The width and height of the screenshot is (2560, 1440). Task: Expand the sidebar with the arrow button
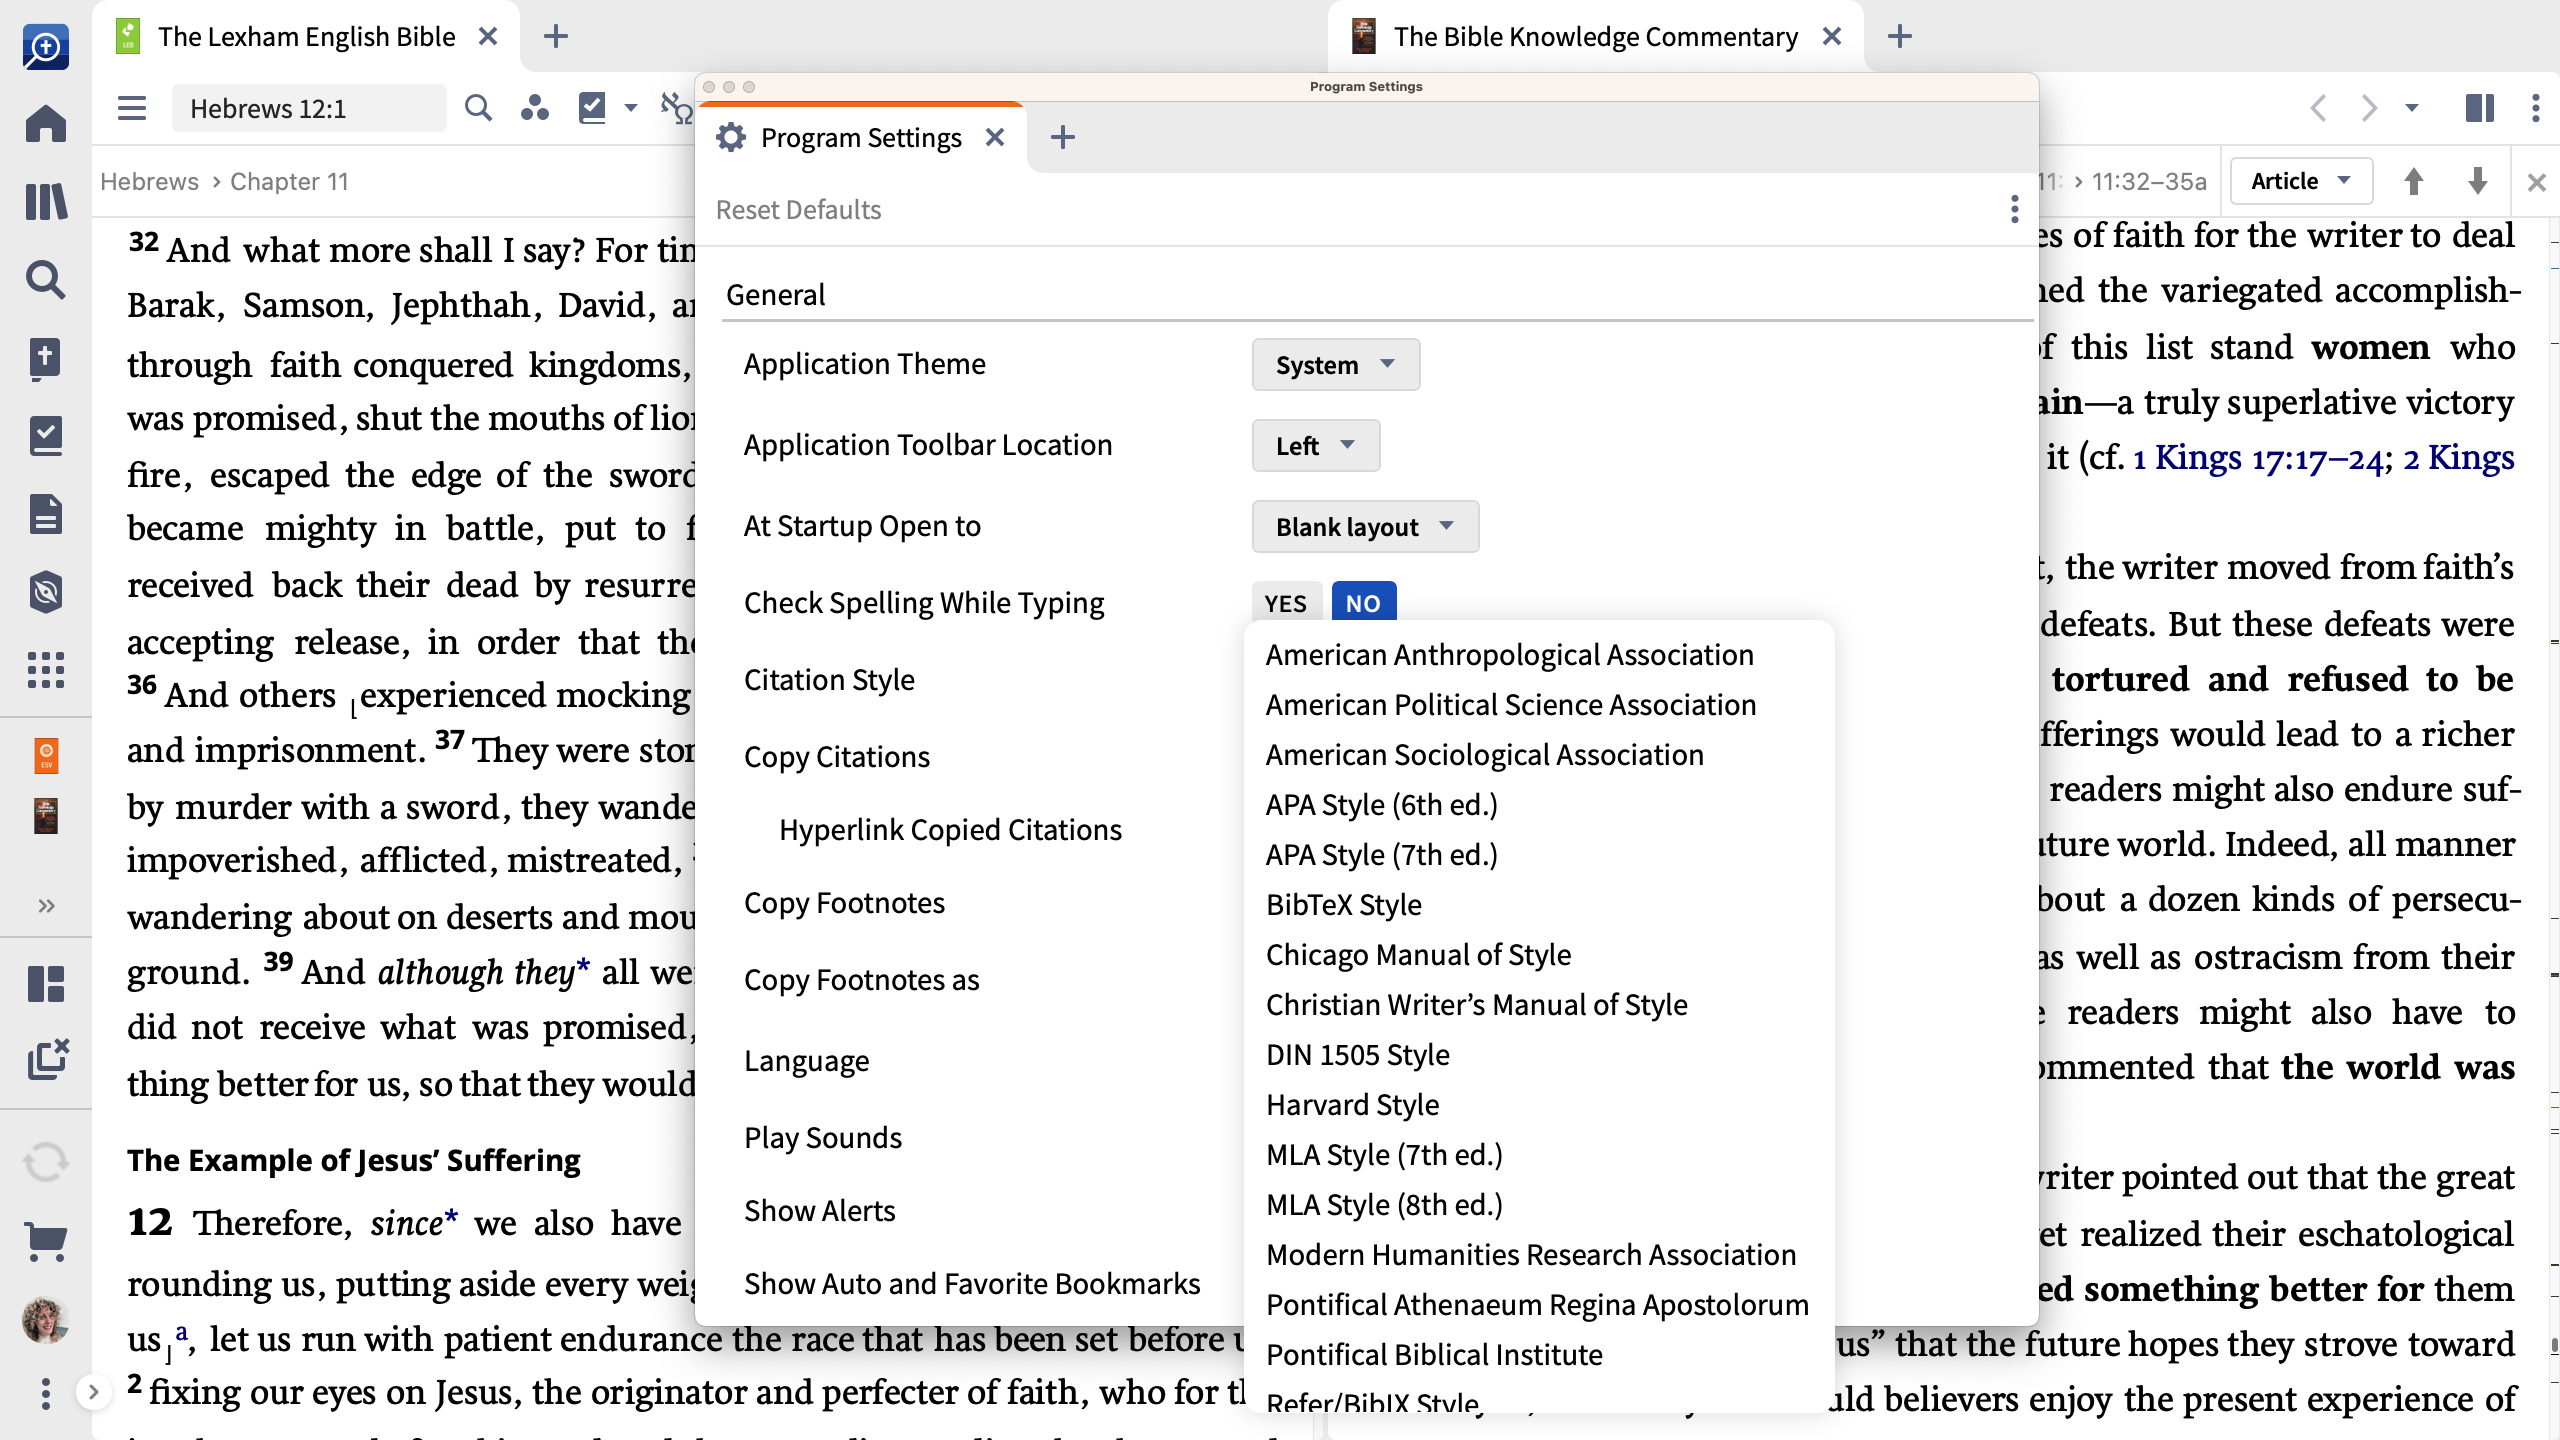(x=93, y=1392)
